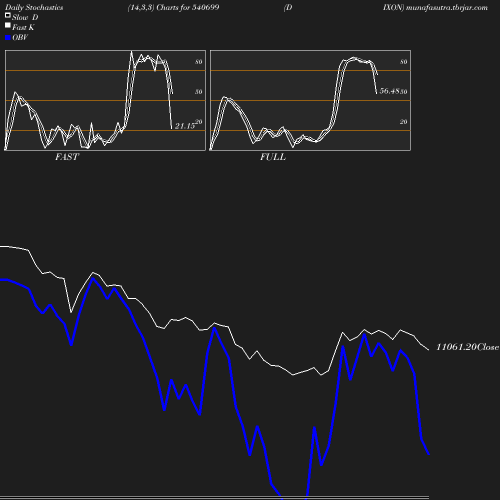Click the blue OBV legend swatch

8,38
